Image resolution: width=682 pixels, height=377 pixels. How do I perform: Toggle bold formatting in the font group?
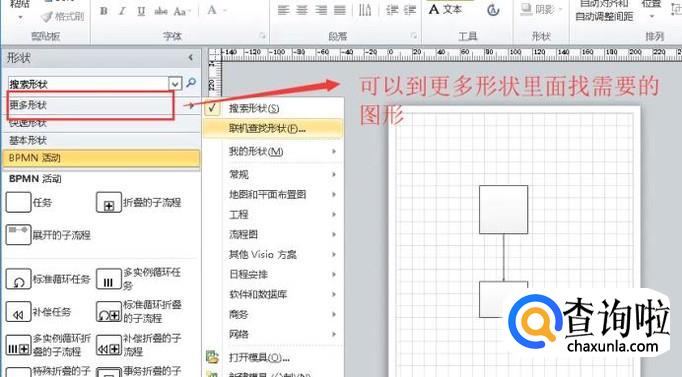104,11
